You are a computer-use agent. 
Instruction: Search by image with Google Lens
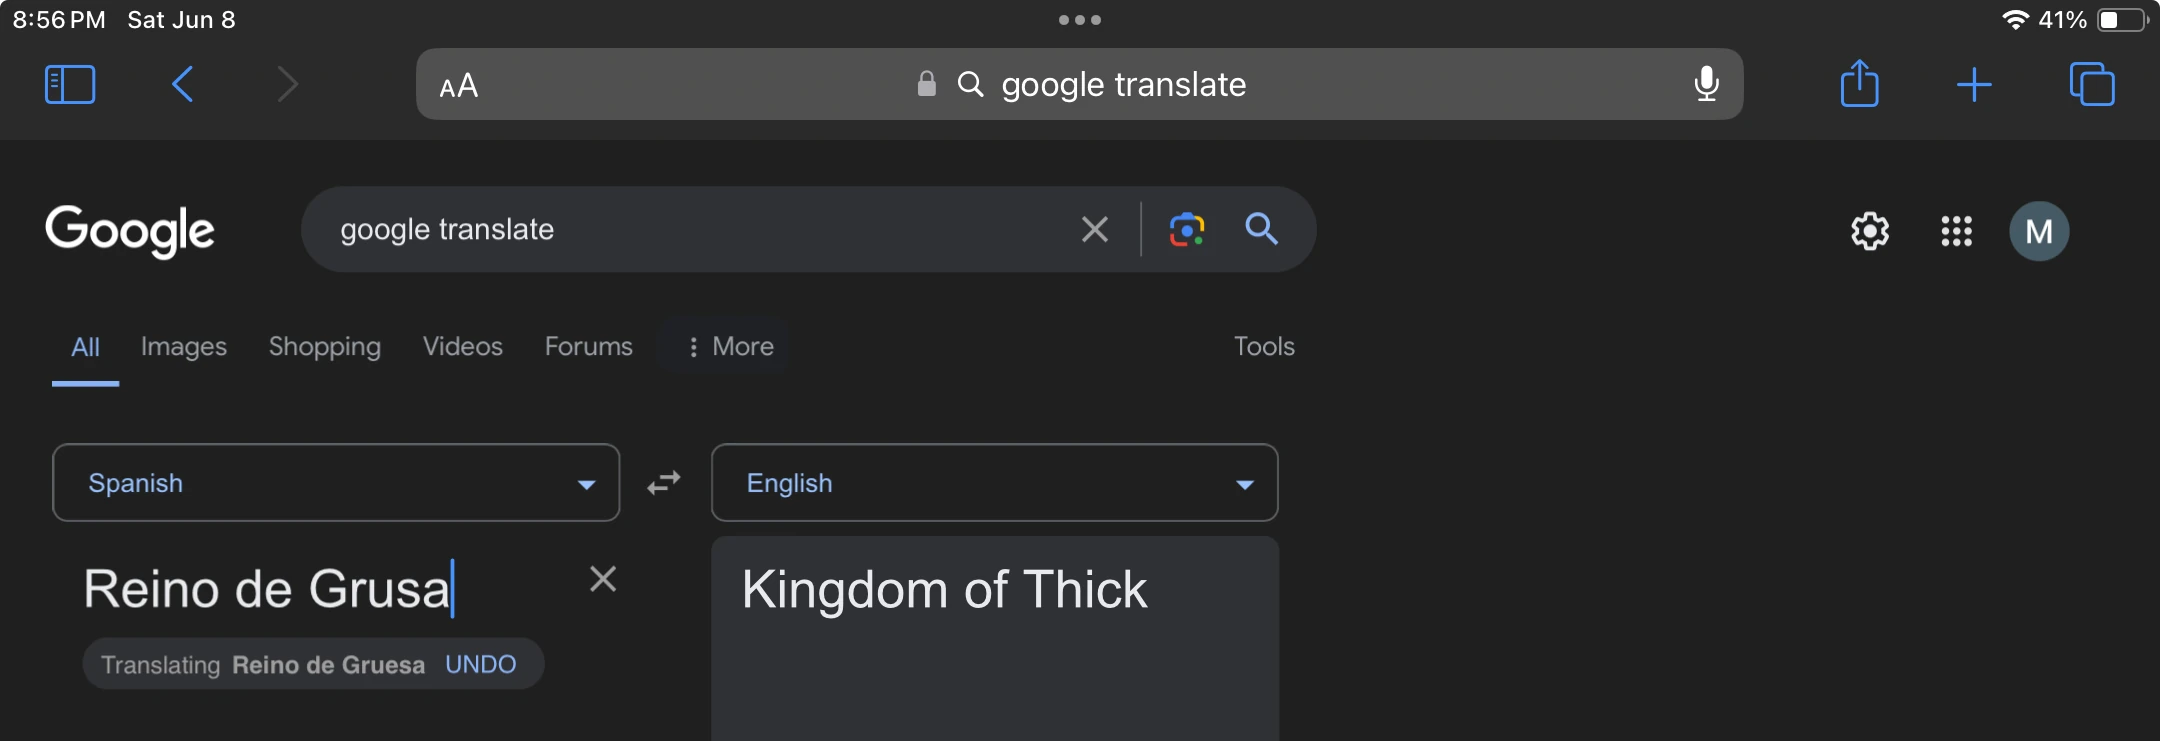tap(1187, 230)
